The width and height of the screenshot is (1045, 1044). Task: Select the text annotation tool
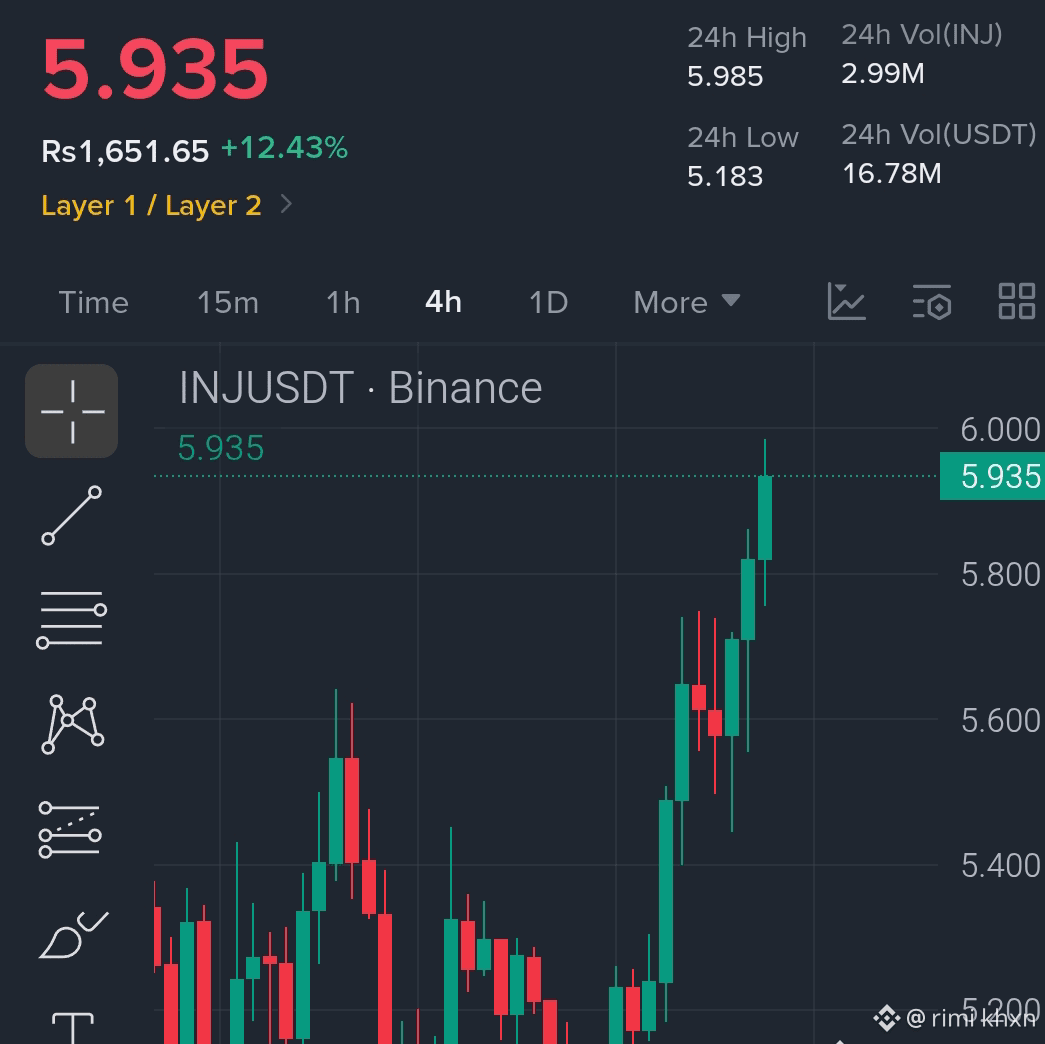point(73,1027)
